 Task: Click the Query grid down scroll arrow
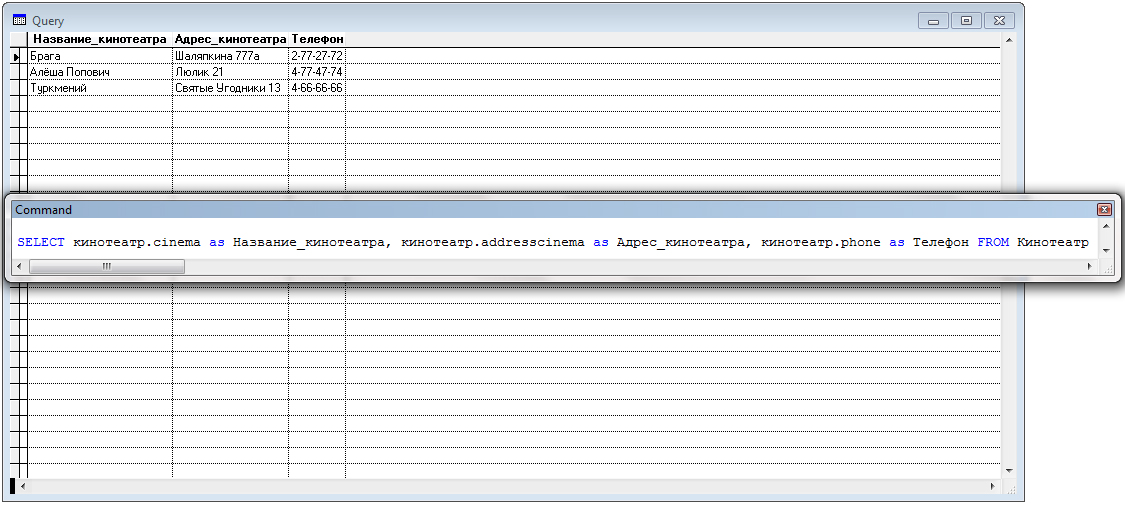coord(1009,470)
